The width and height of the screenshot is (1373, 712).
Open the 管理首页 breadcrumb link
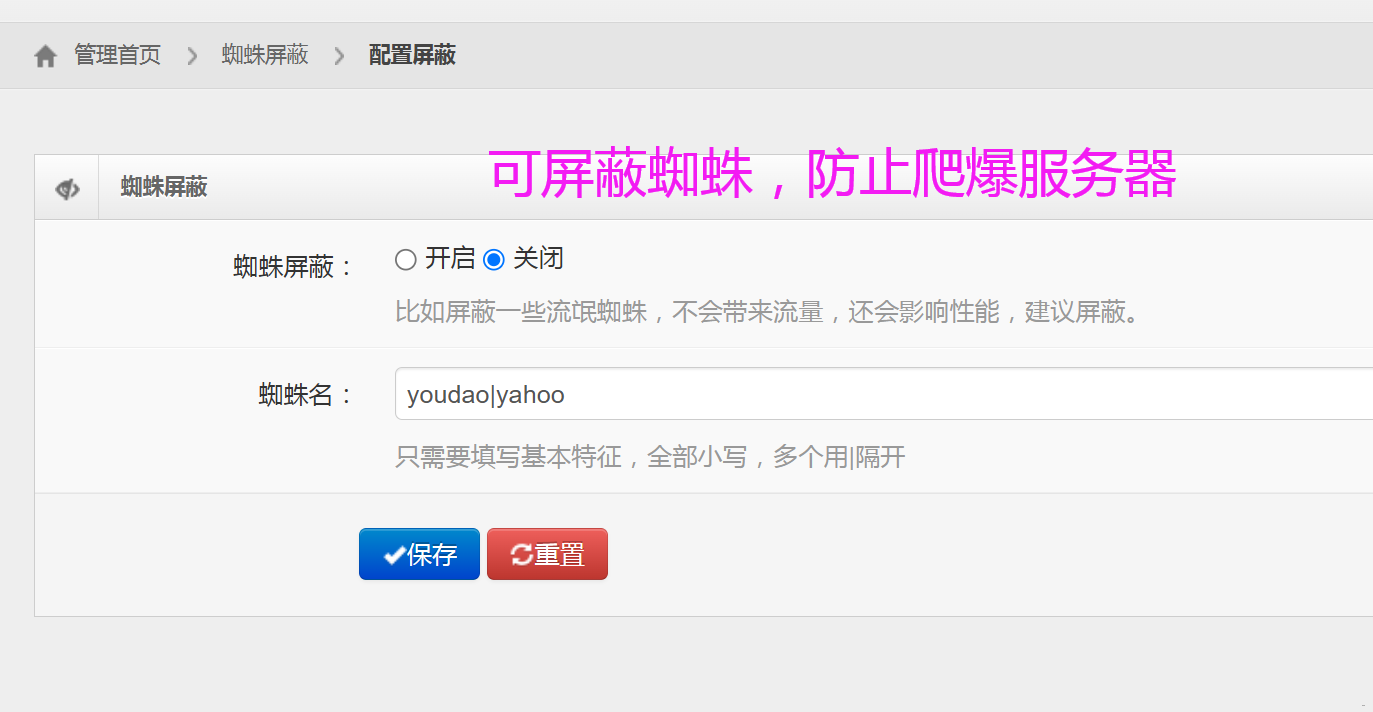click(117, 55)
